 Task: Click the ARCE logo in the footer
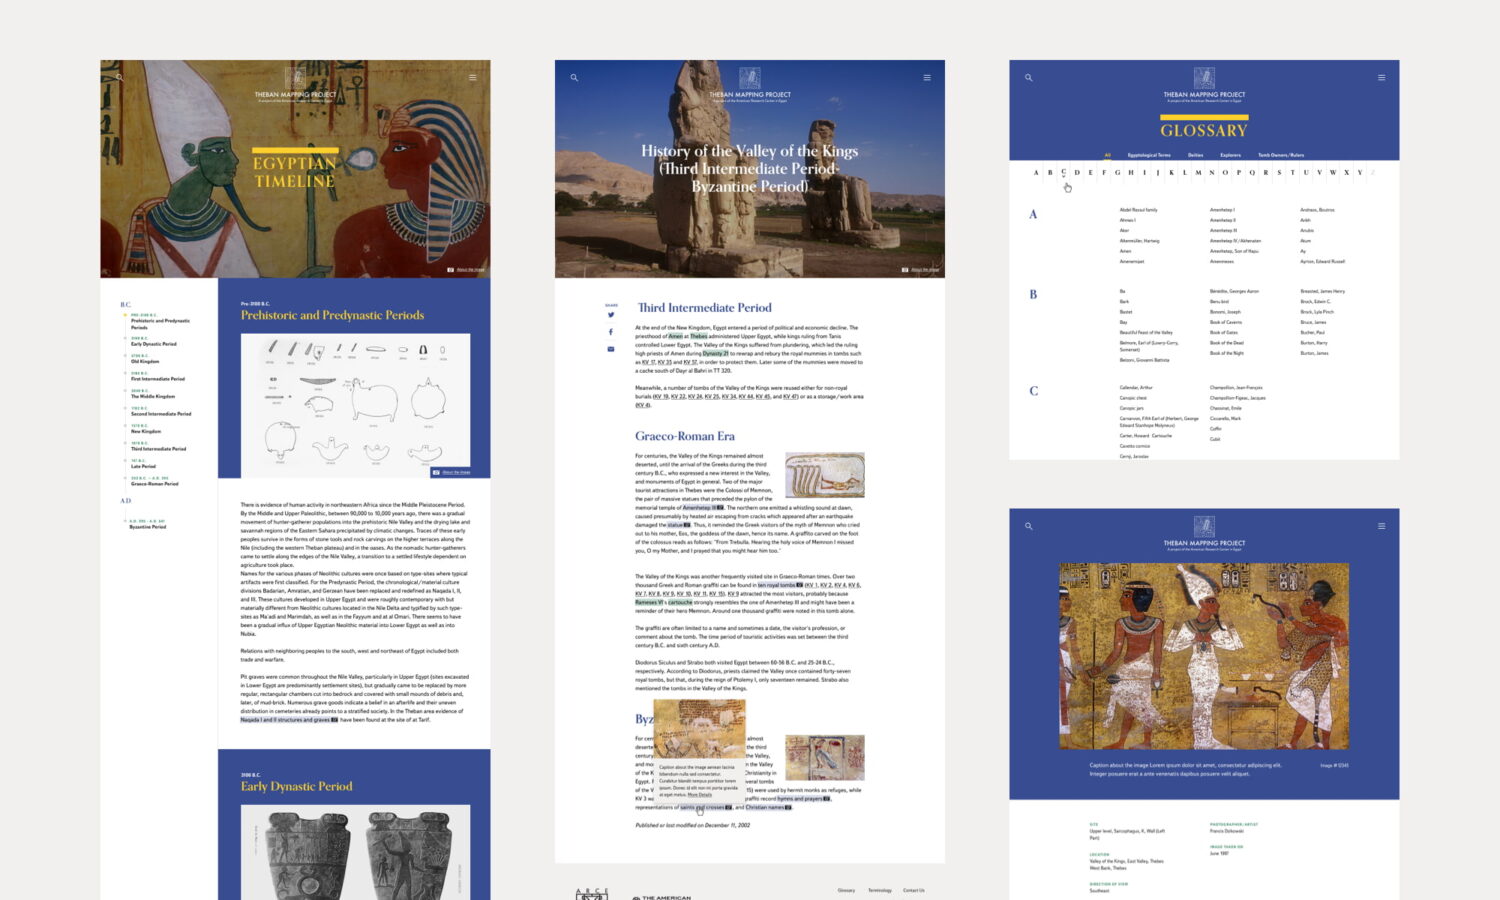point(593,894)
